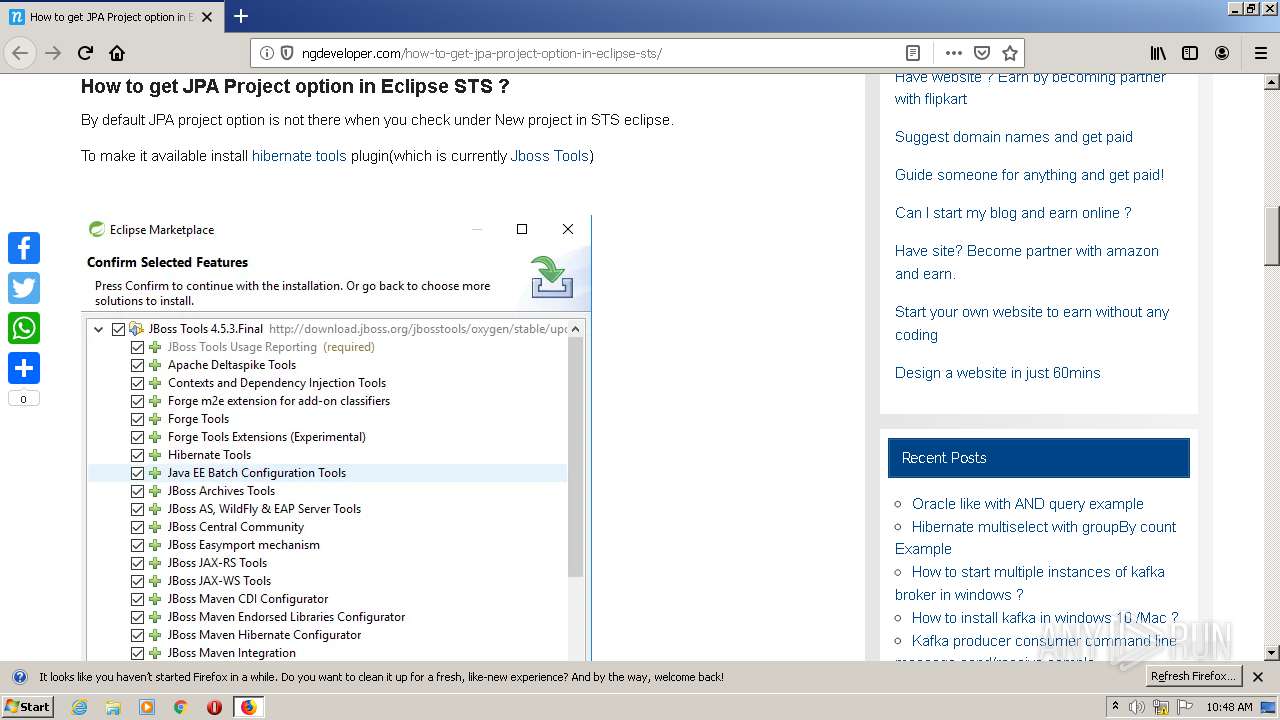1280x720 pixels.
Task: Toggle reader view icon in address bar
Action: tap(912, 53)
